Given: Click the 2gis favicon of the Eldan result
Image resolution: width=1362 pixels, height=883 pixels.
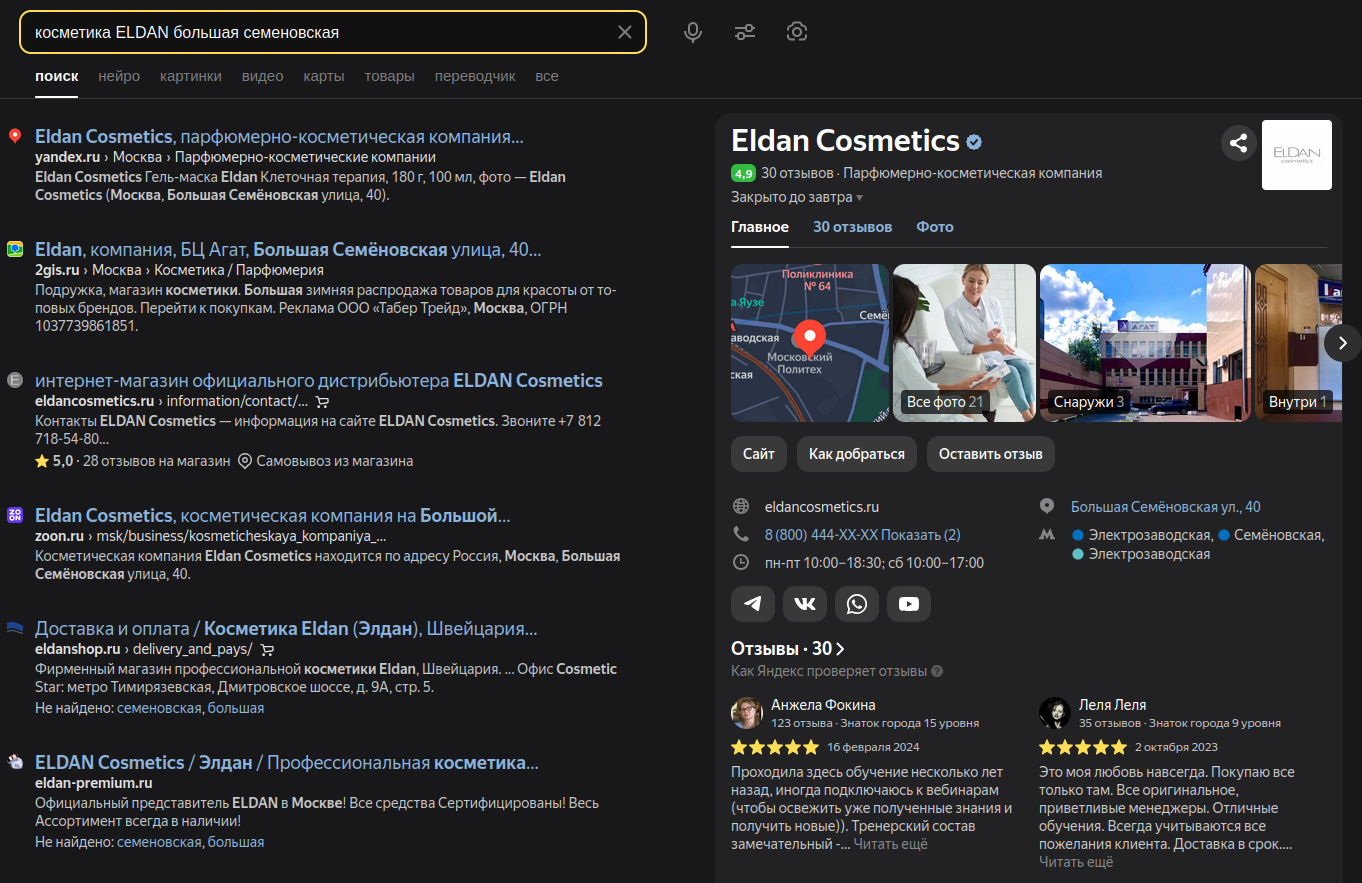Looking at the screenshot, I should point(15,250).
